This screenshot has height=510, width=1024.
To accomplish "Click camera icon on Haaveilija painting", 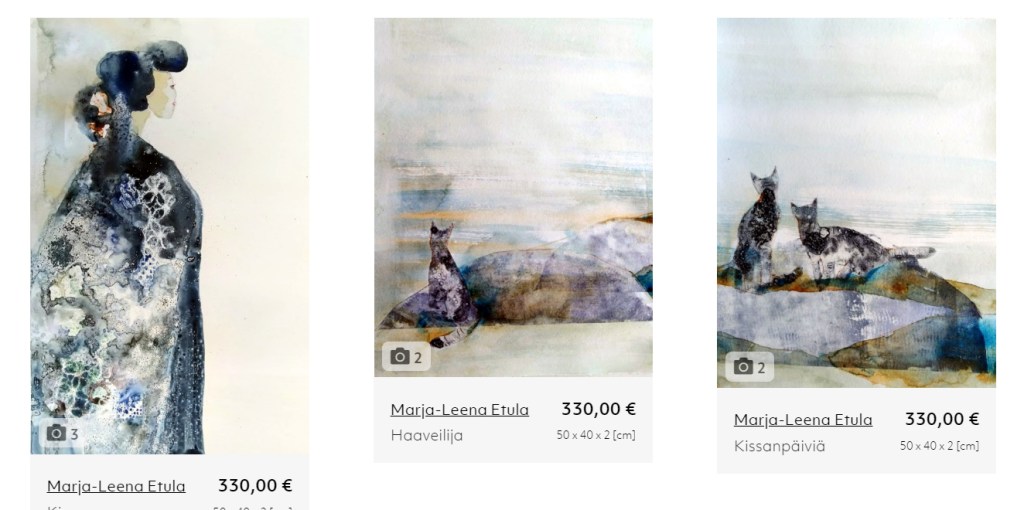I will (x=406, y=357).
